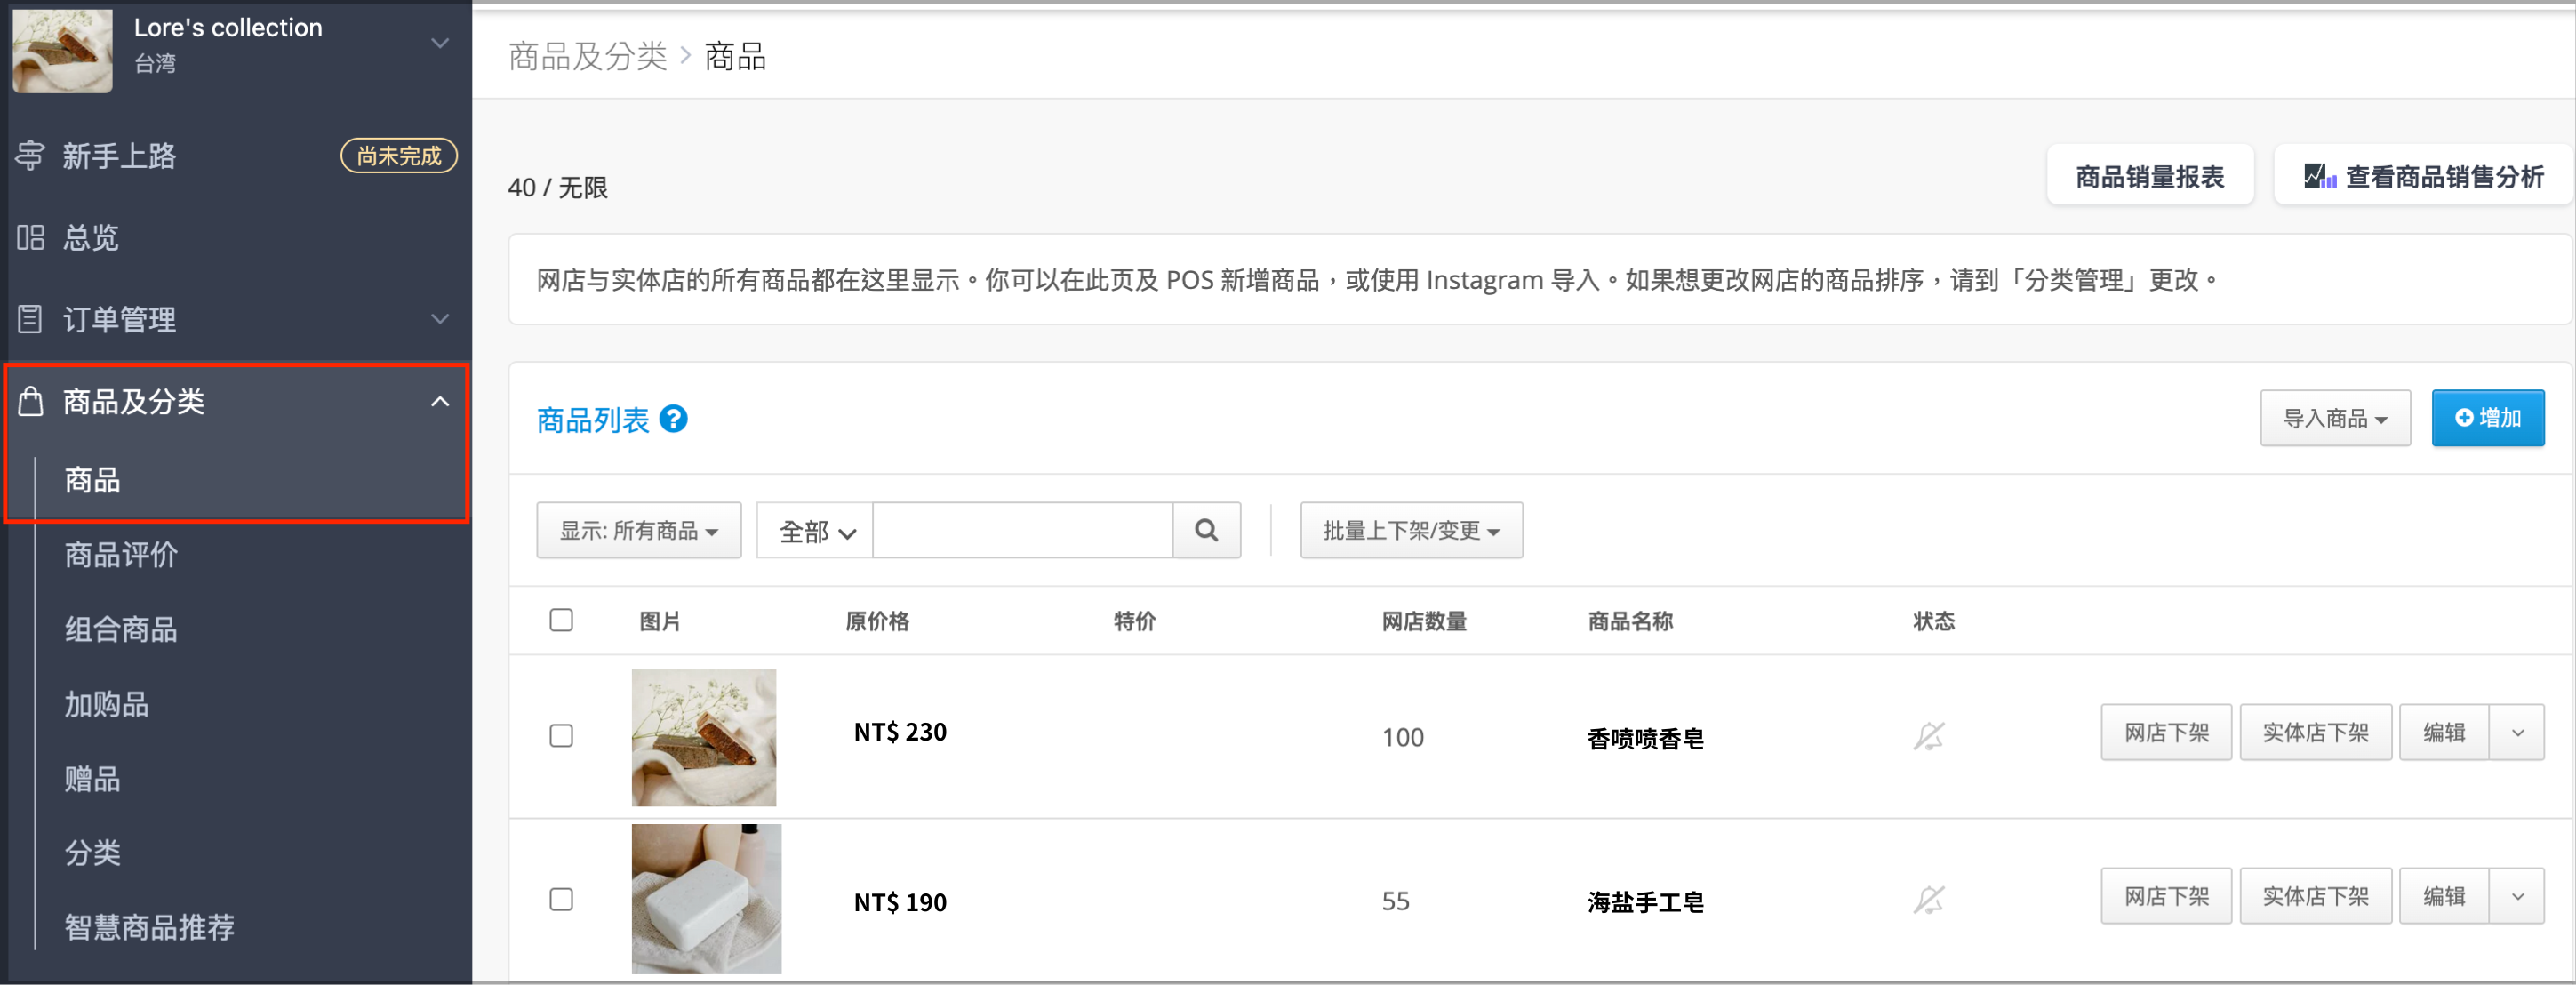Screen dimensions: 2576x985
Task: Click the blue 增加 button
Action: 2488,418
